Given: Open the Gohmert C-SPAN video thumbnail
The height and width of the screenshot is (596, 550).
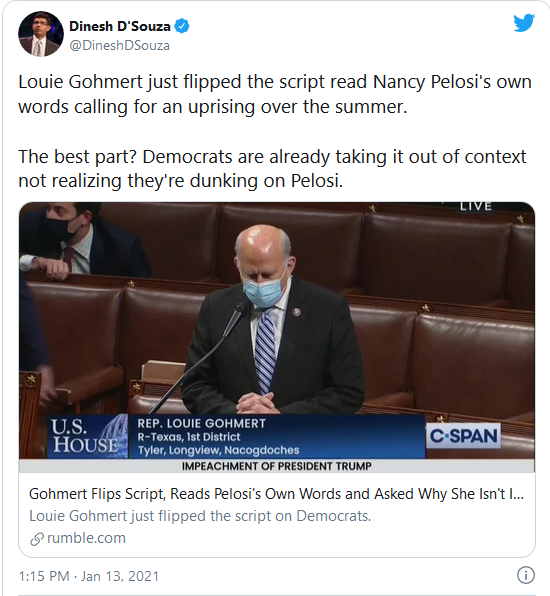Looking at the screenshot, I should click(x=277, y=337).
